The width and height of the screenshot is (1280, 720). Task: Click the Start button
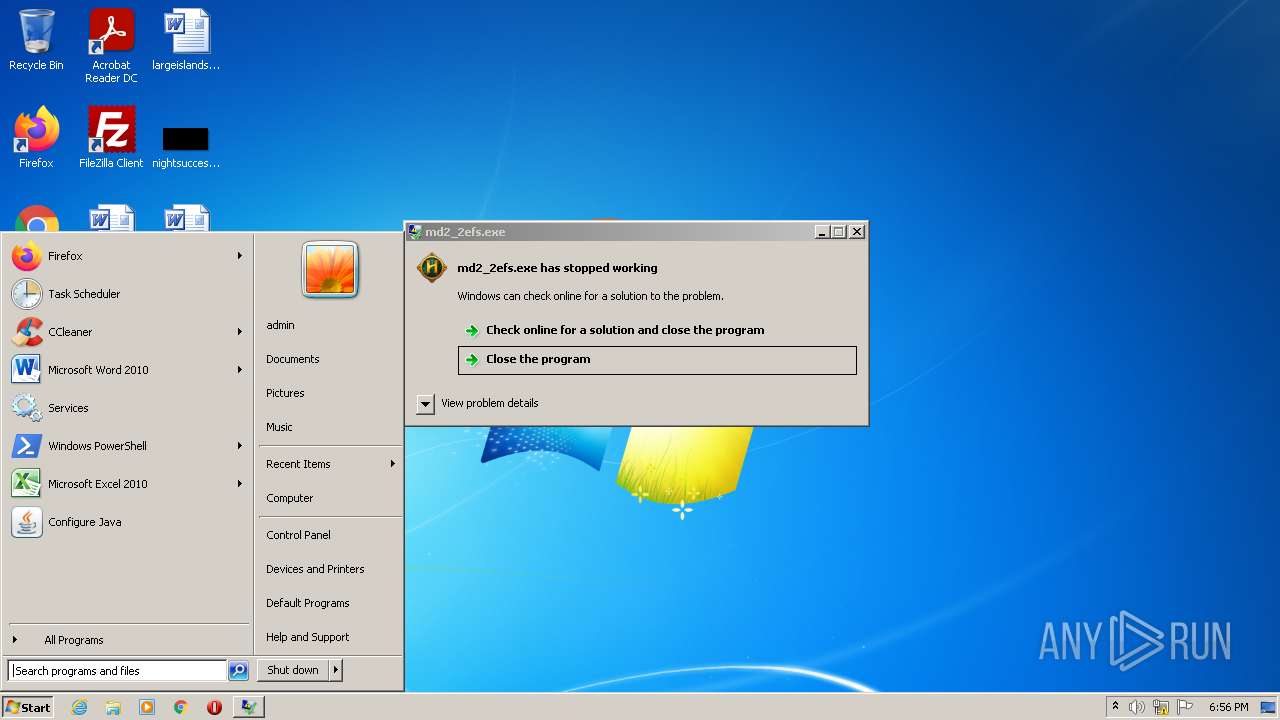point(28,707)
